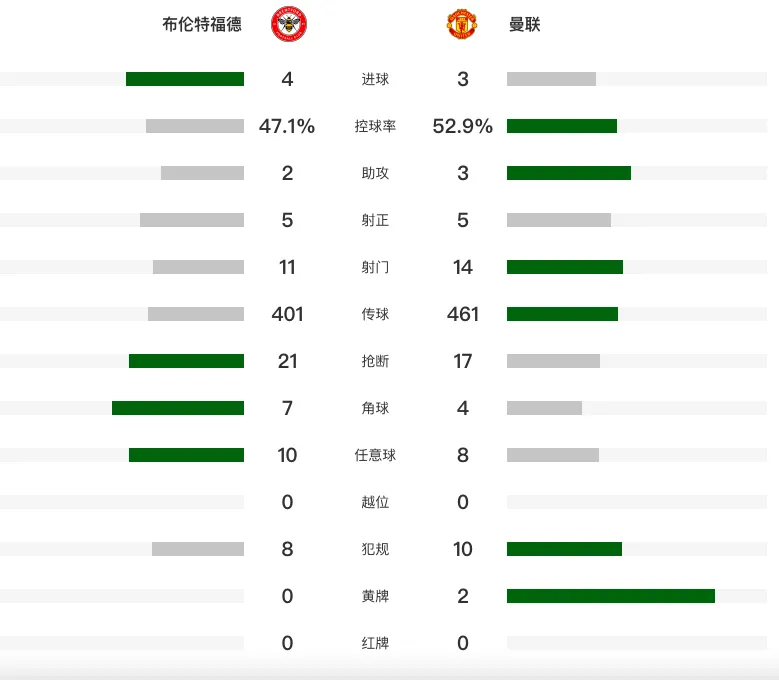Click the 红牌 row label
This screenshot has height=680, width=779.
coord(375,643)
